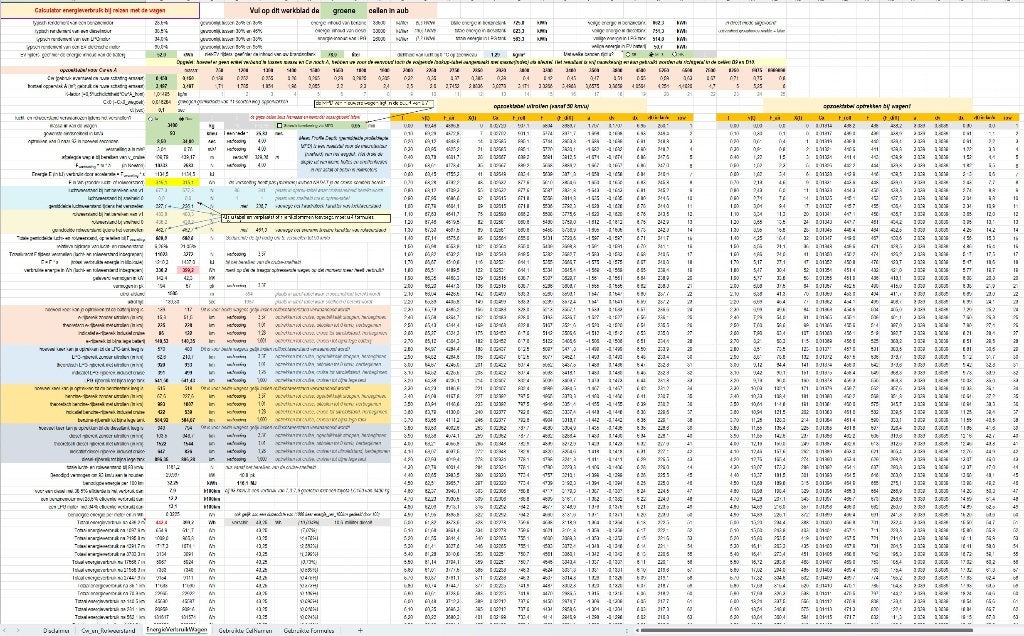This screenshot has height=636, width=1024.
Task: Open the Gebruikte Formules sheet tab
Action: [309, 631]
